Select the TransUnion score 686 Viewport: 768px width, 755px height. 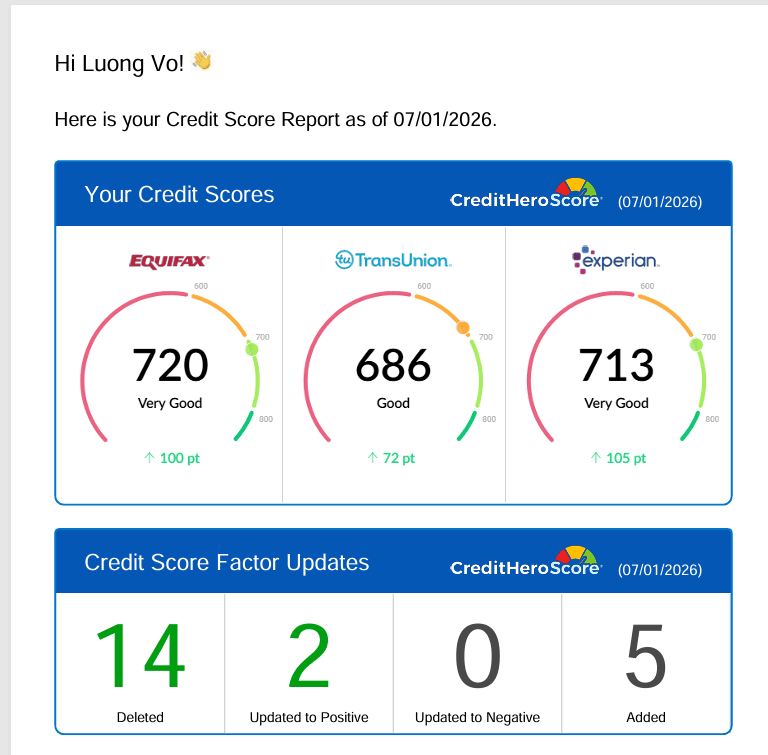pyautogui.click(x=393, y=365)
